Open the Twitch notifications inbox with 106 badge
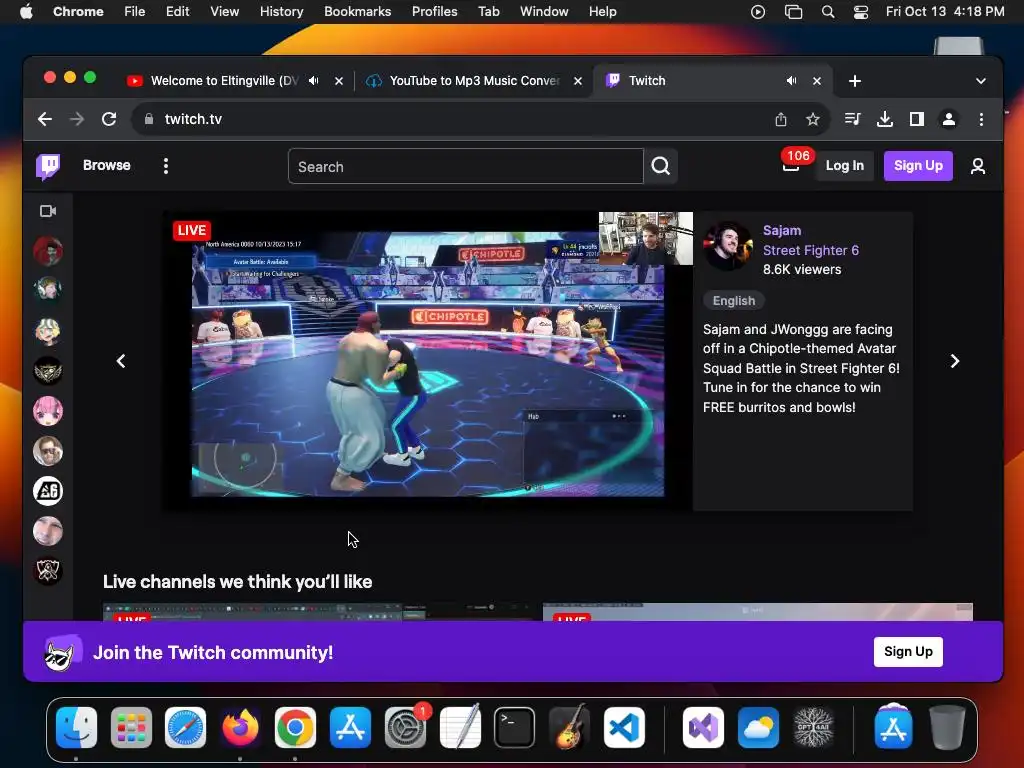 (x=791, y=166)
